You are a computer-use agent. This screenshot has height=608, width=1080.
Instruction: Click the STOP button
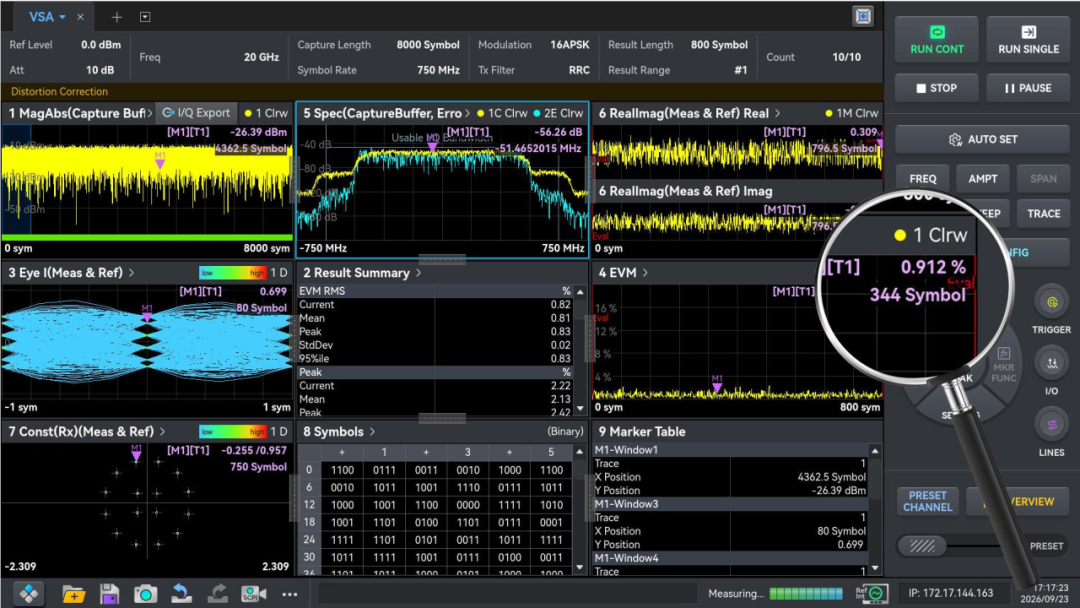937,88
